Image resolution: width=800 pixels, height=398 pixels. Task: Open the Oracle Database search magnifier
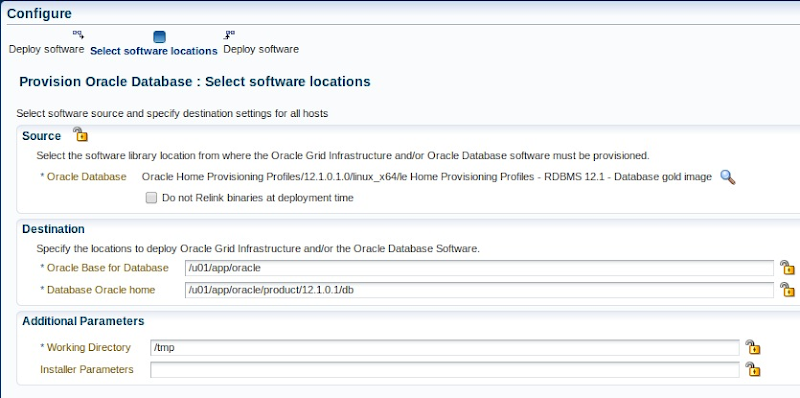tap(728, 177)
